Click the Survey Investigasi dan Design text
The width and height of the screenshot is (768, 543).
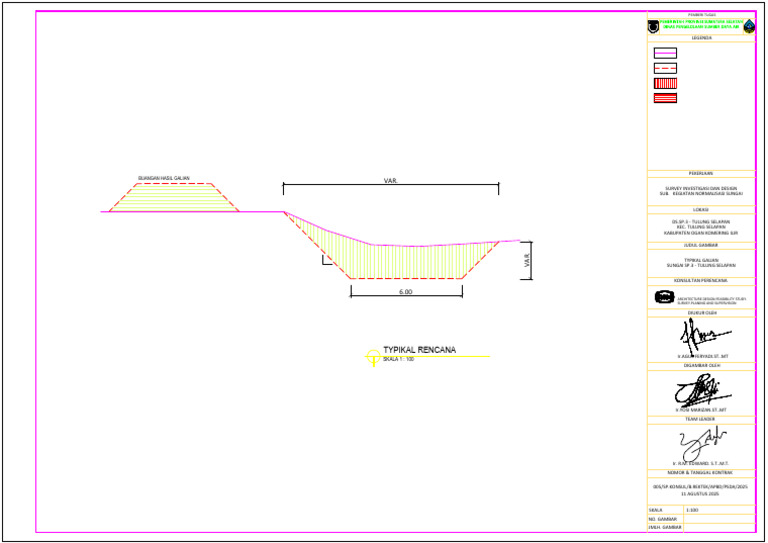click(x=701, y=189)
